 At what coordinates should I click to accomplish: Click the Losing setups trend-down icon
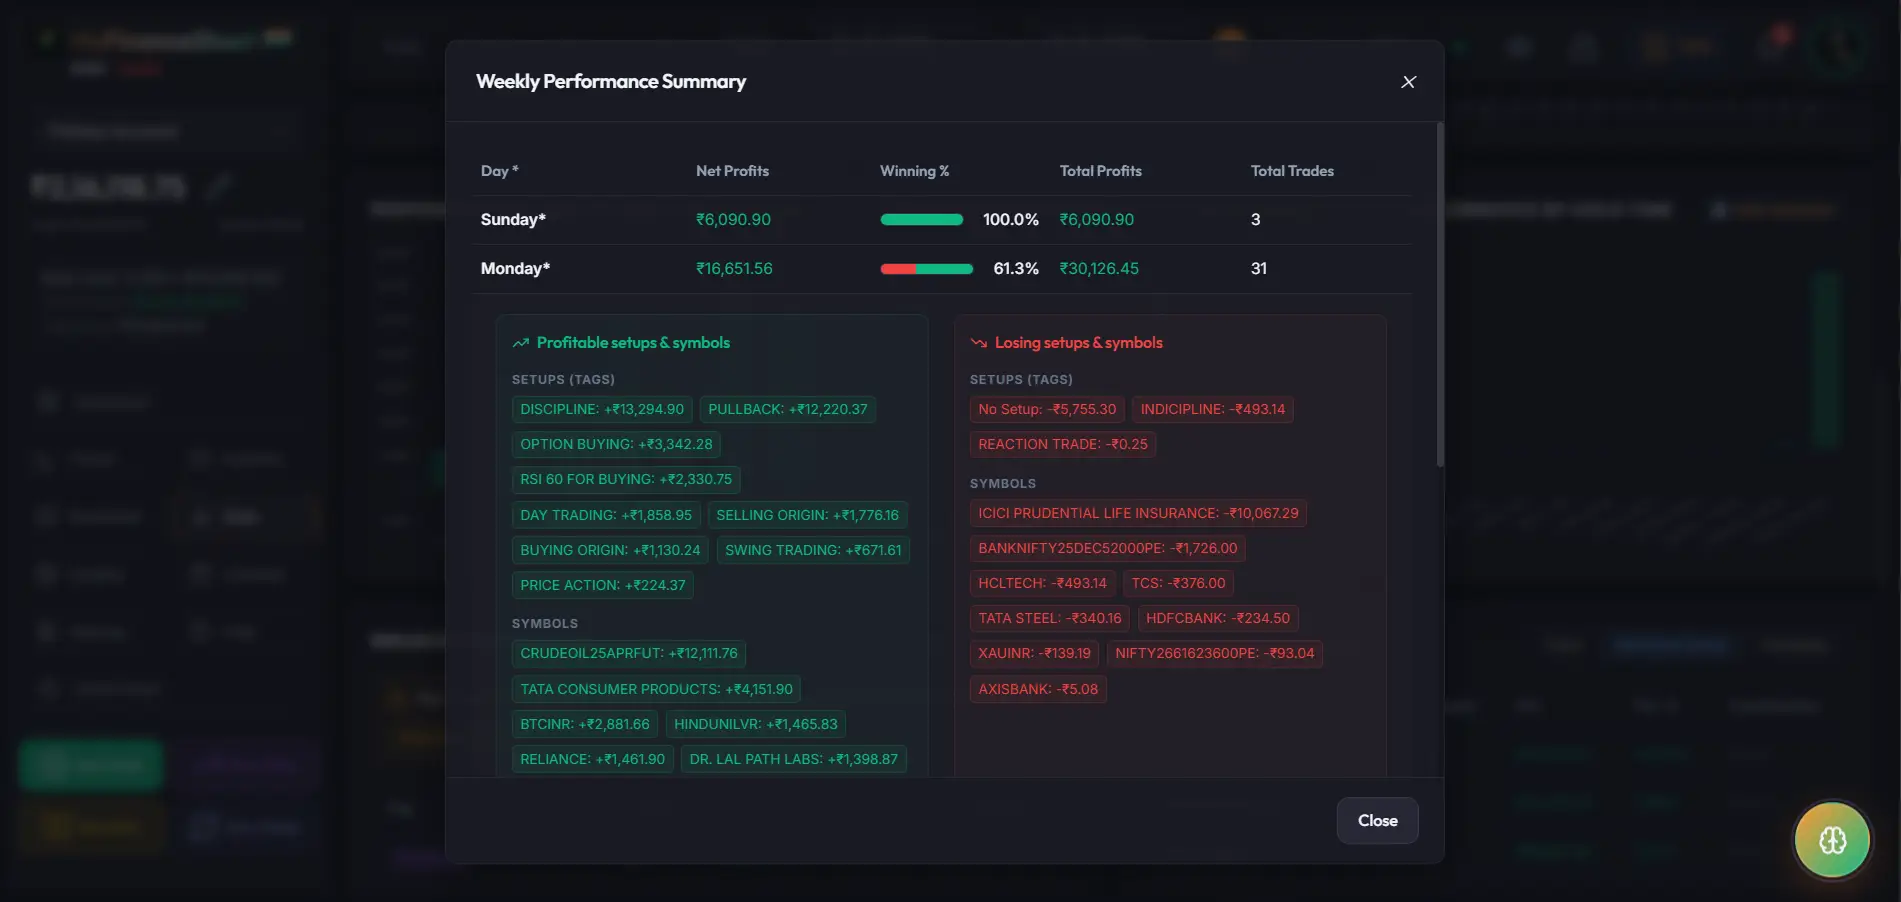click(x=978, y=343)
